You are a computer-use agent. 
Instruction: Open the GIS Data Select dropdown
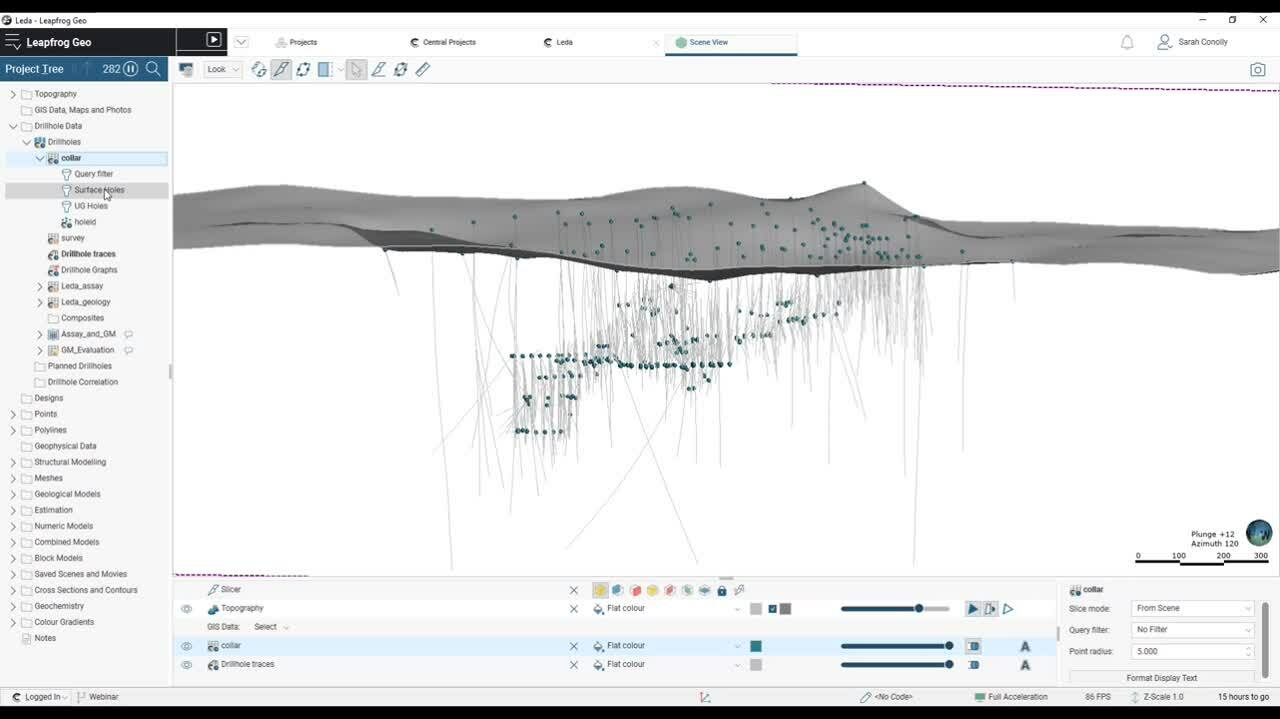tap(271, 627)
